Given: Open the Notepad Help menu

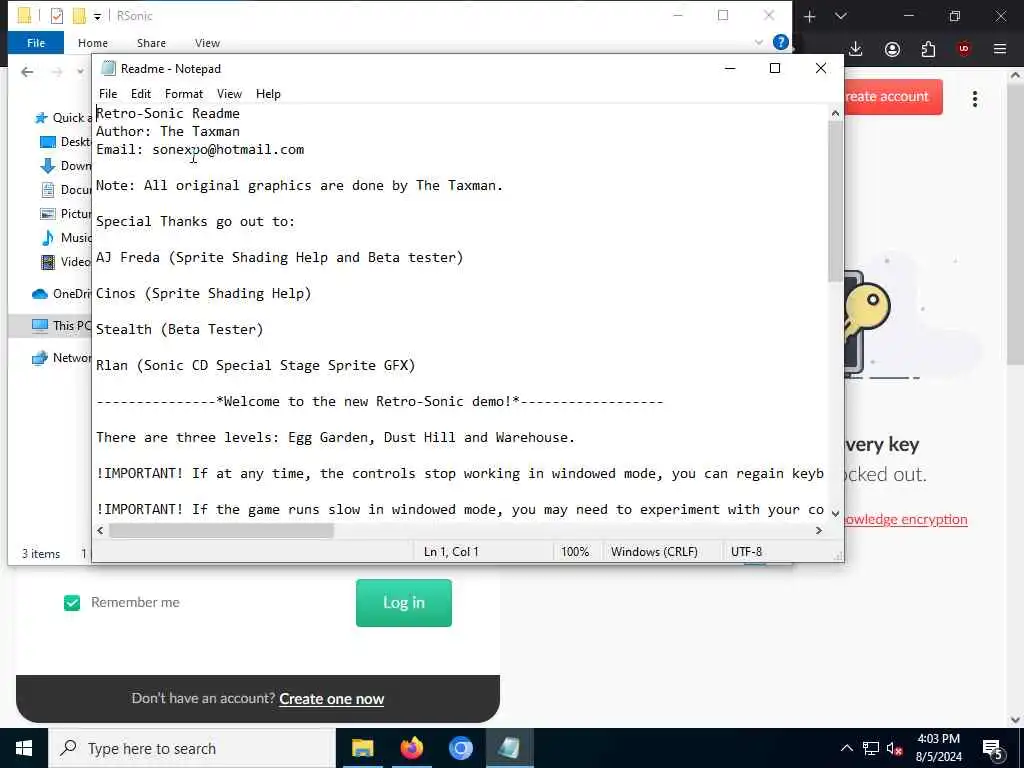Looking at the screenshot, I should (268, 94).
